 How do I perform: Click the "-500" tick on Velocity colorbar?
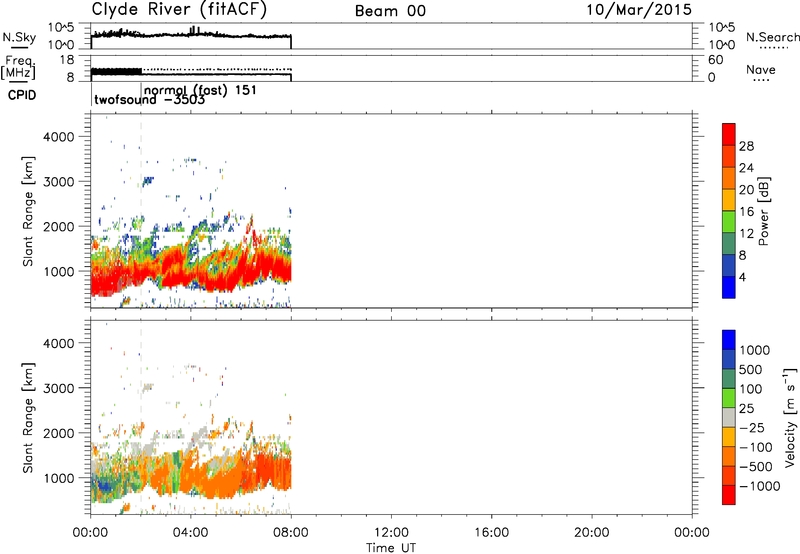756,466
